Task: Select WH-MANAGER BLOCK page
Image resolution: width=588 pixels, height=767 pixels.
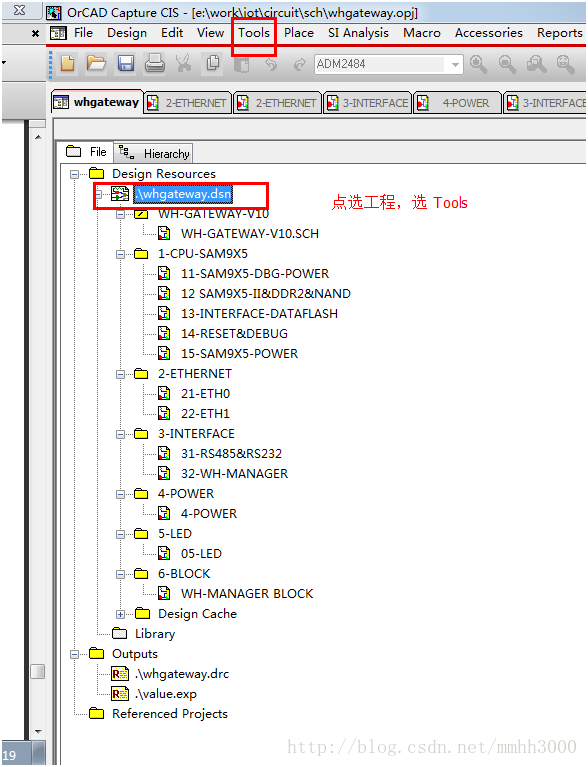Action: [247, 594]
